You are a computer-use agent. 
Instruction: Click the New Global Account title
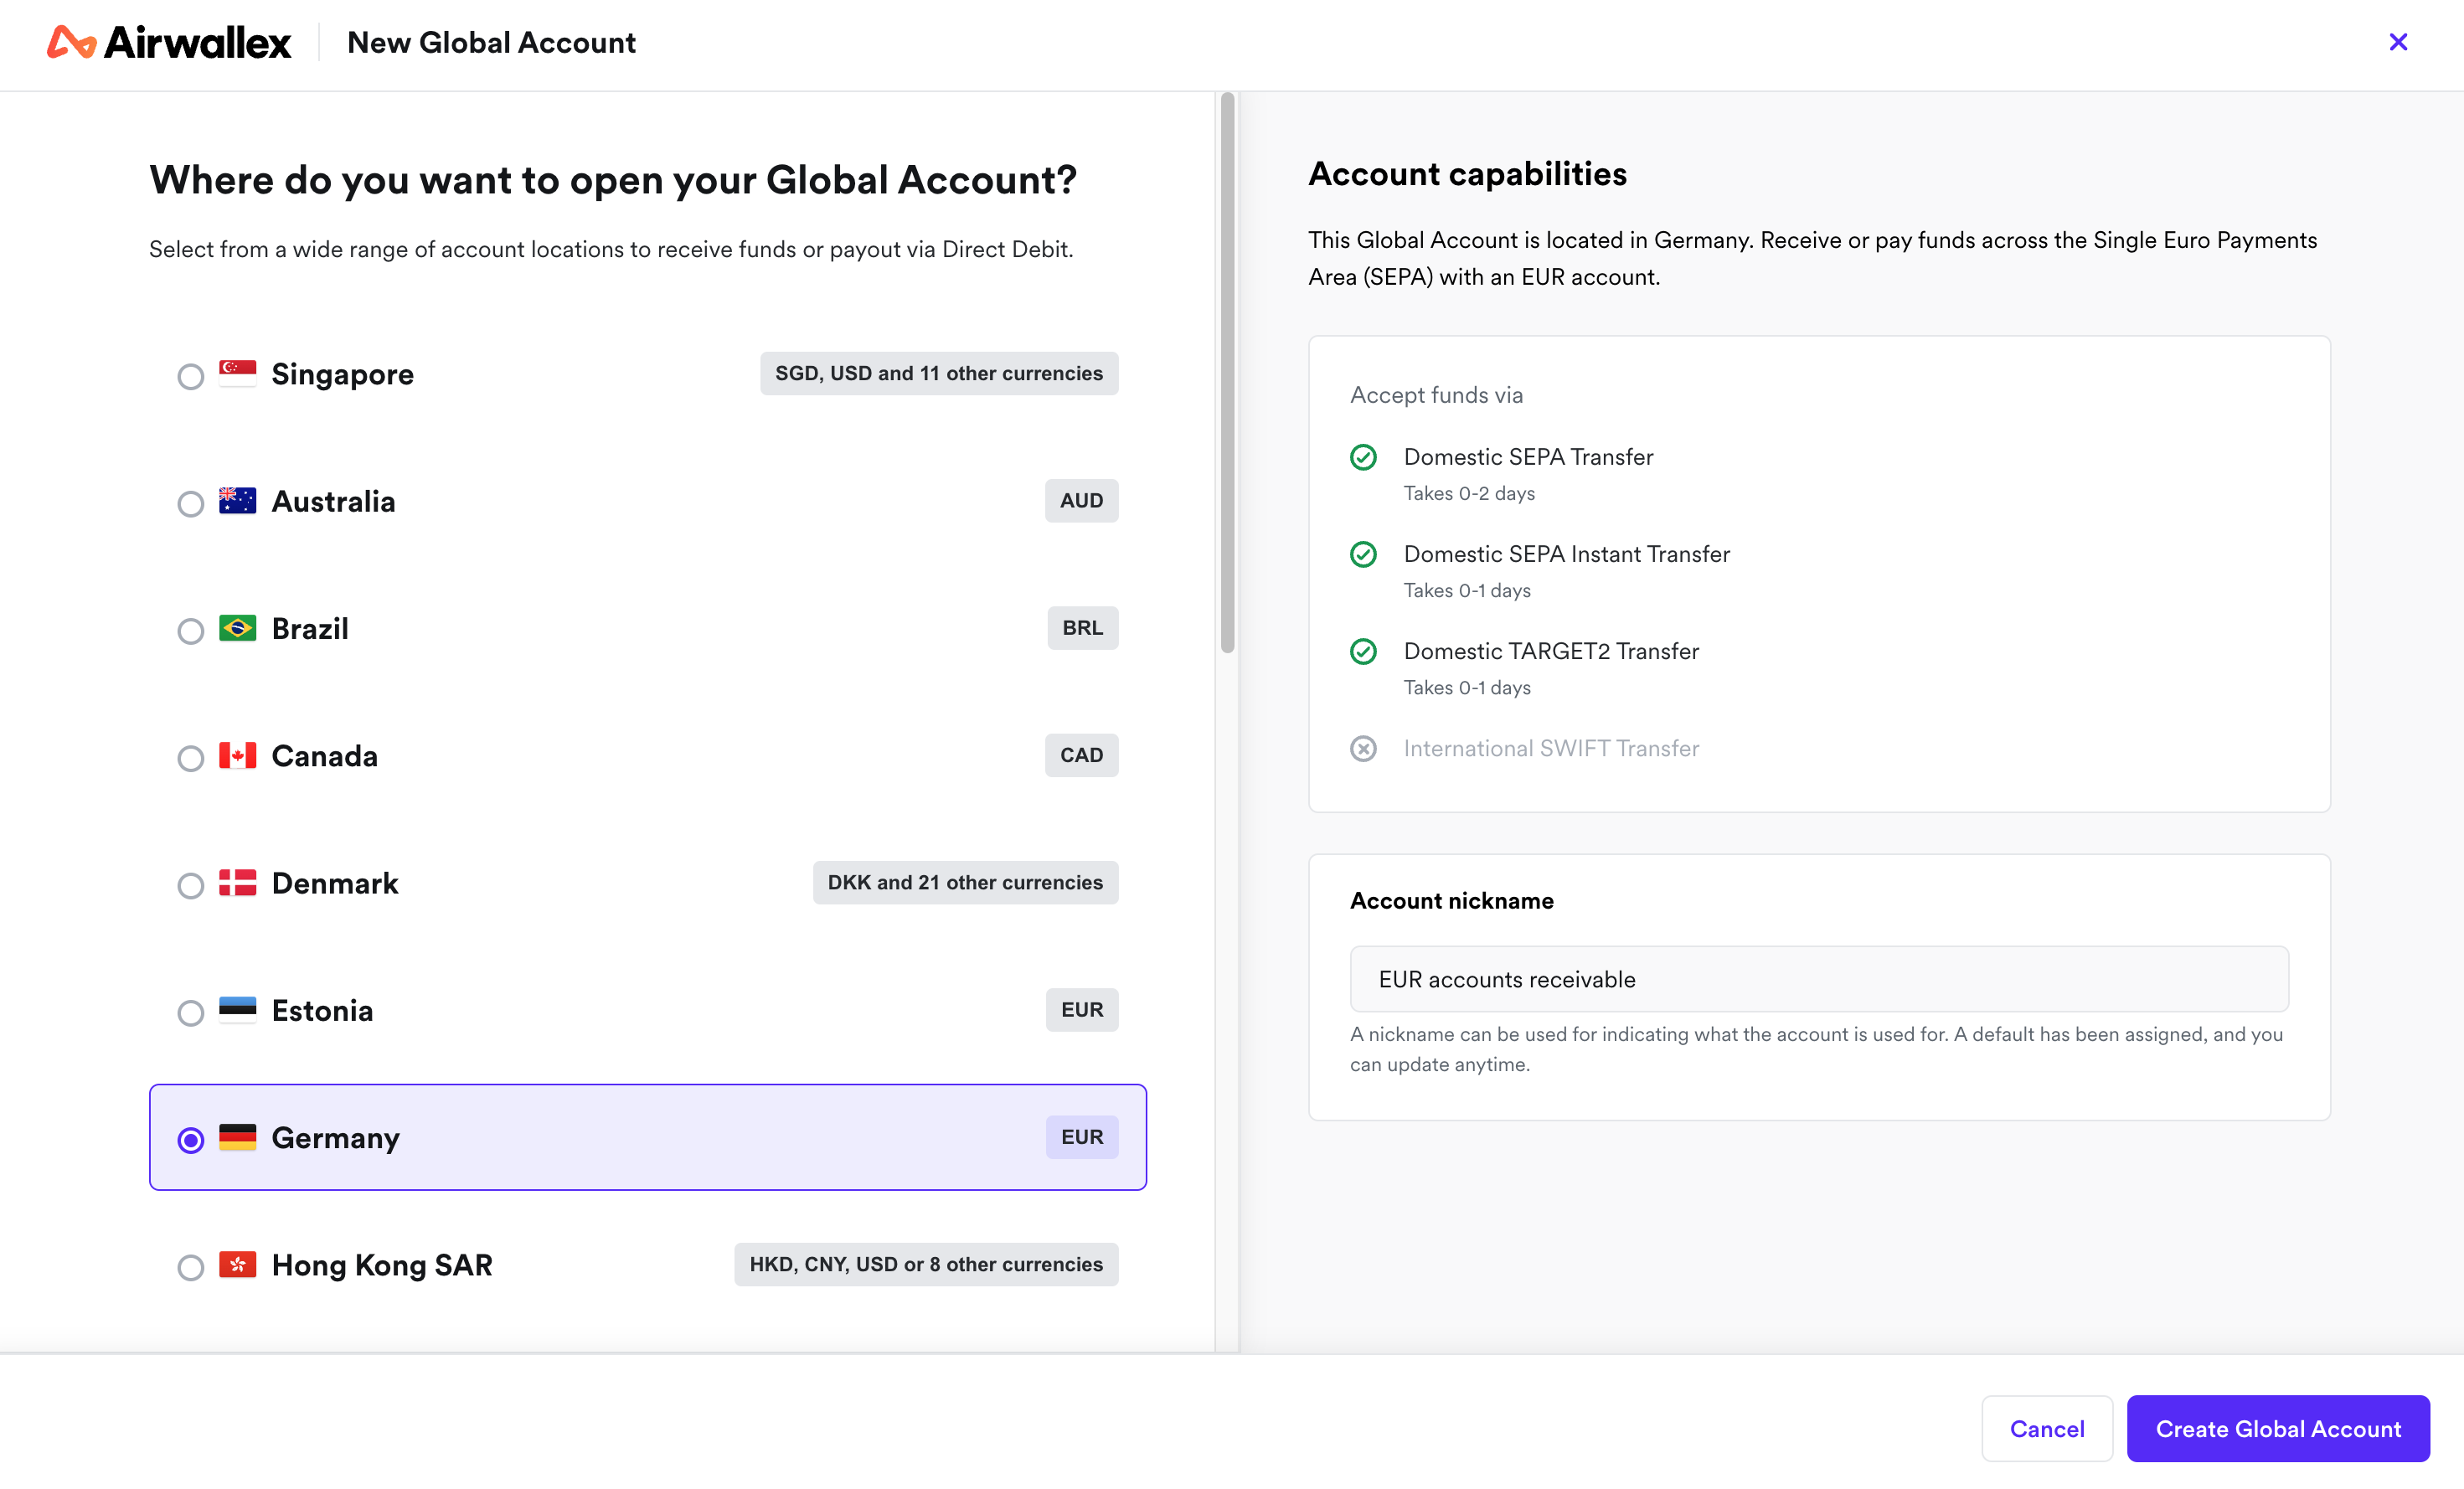[x=491, y=43]
